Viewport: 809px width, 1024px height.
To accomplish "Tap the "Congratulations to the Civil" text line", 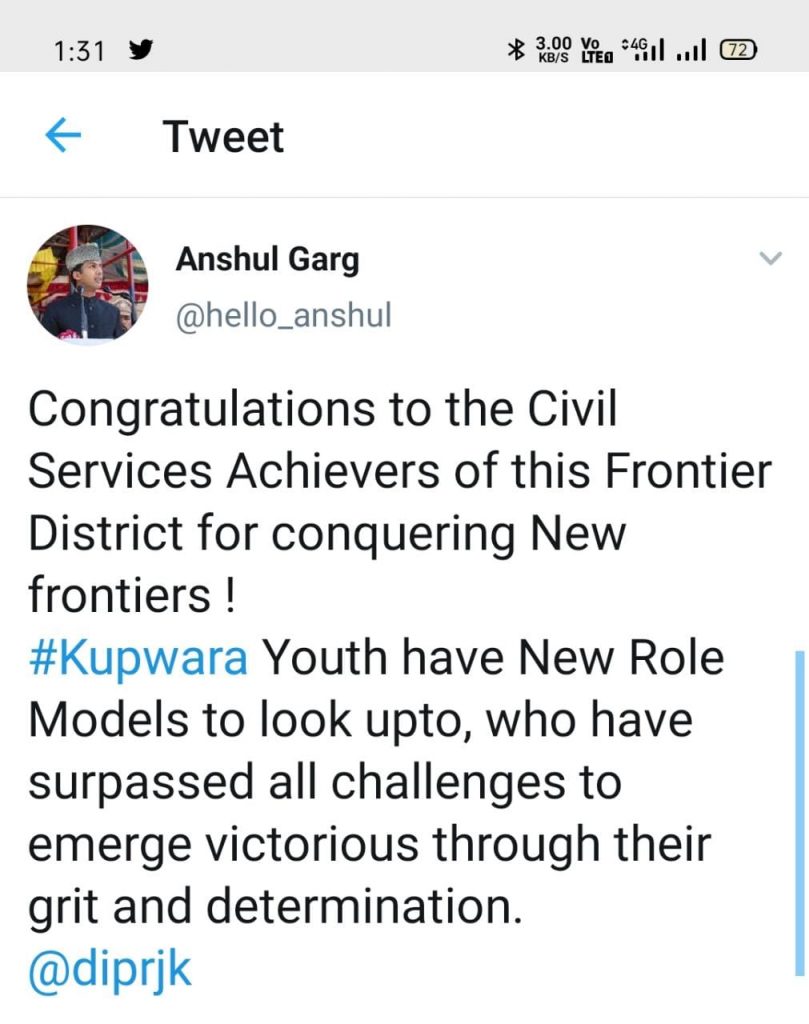I will click(x=322, y=410).
